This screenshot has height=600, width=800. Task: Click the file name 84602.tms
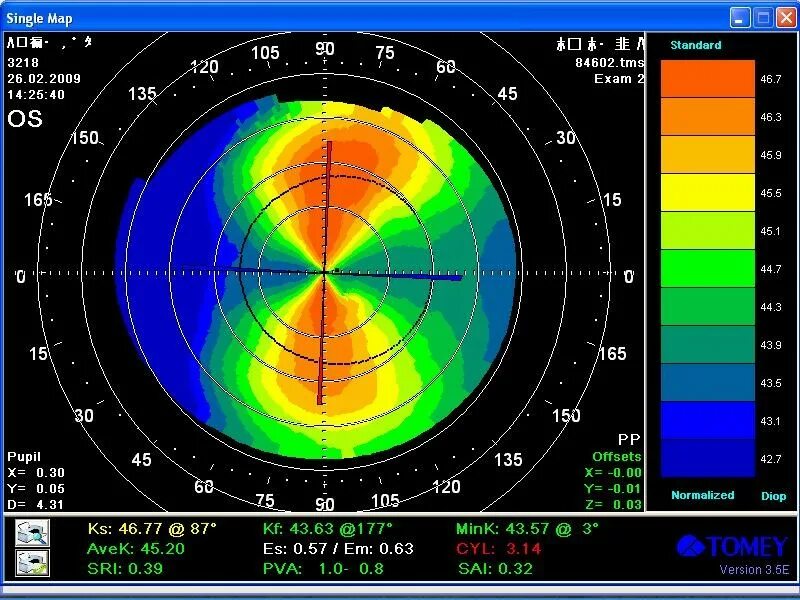pos(609,63)
